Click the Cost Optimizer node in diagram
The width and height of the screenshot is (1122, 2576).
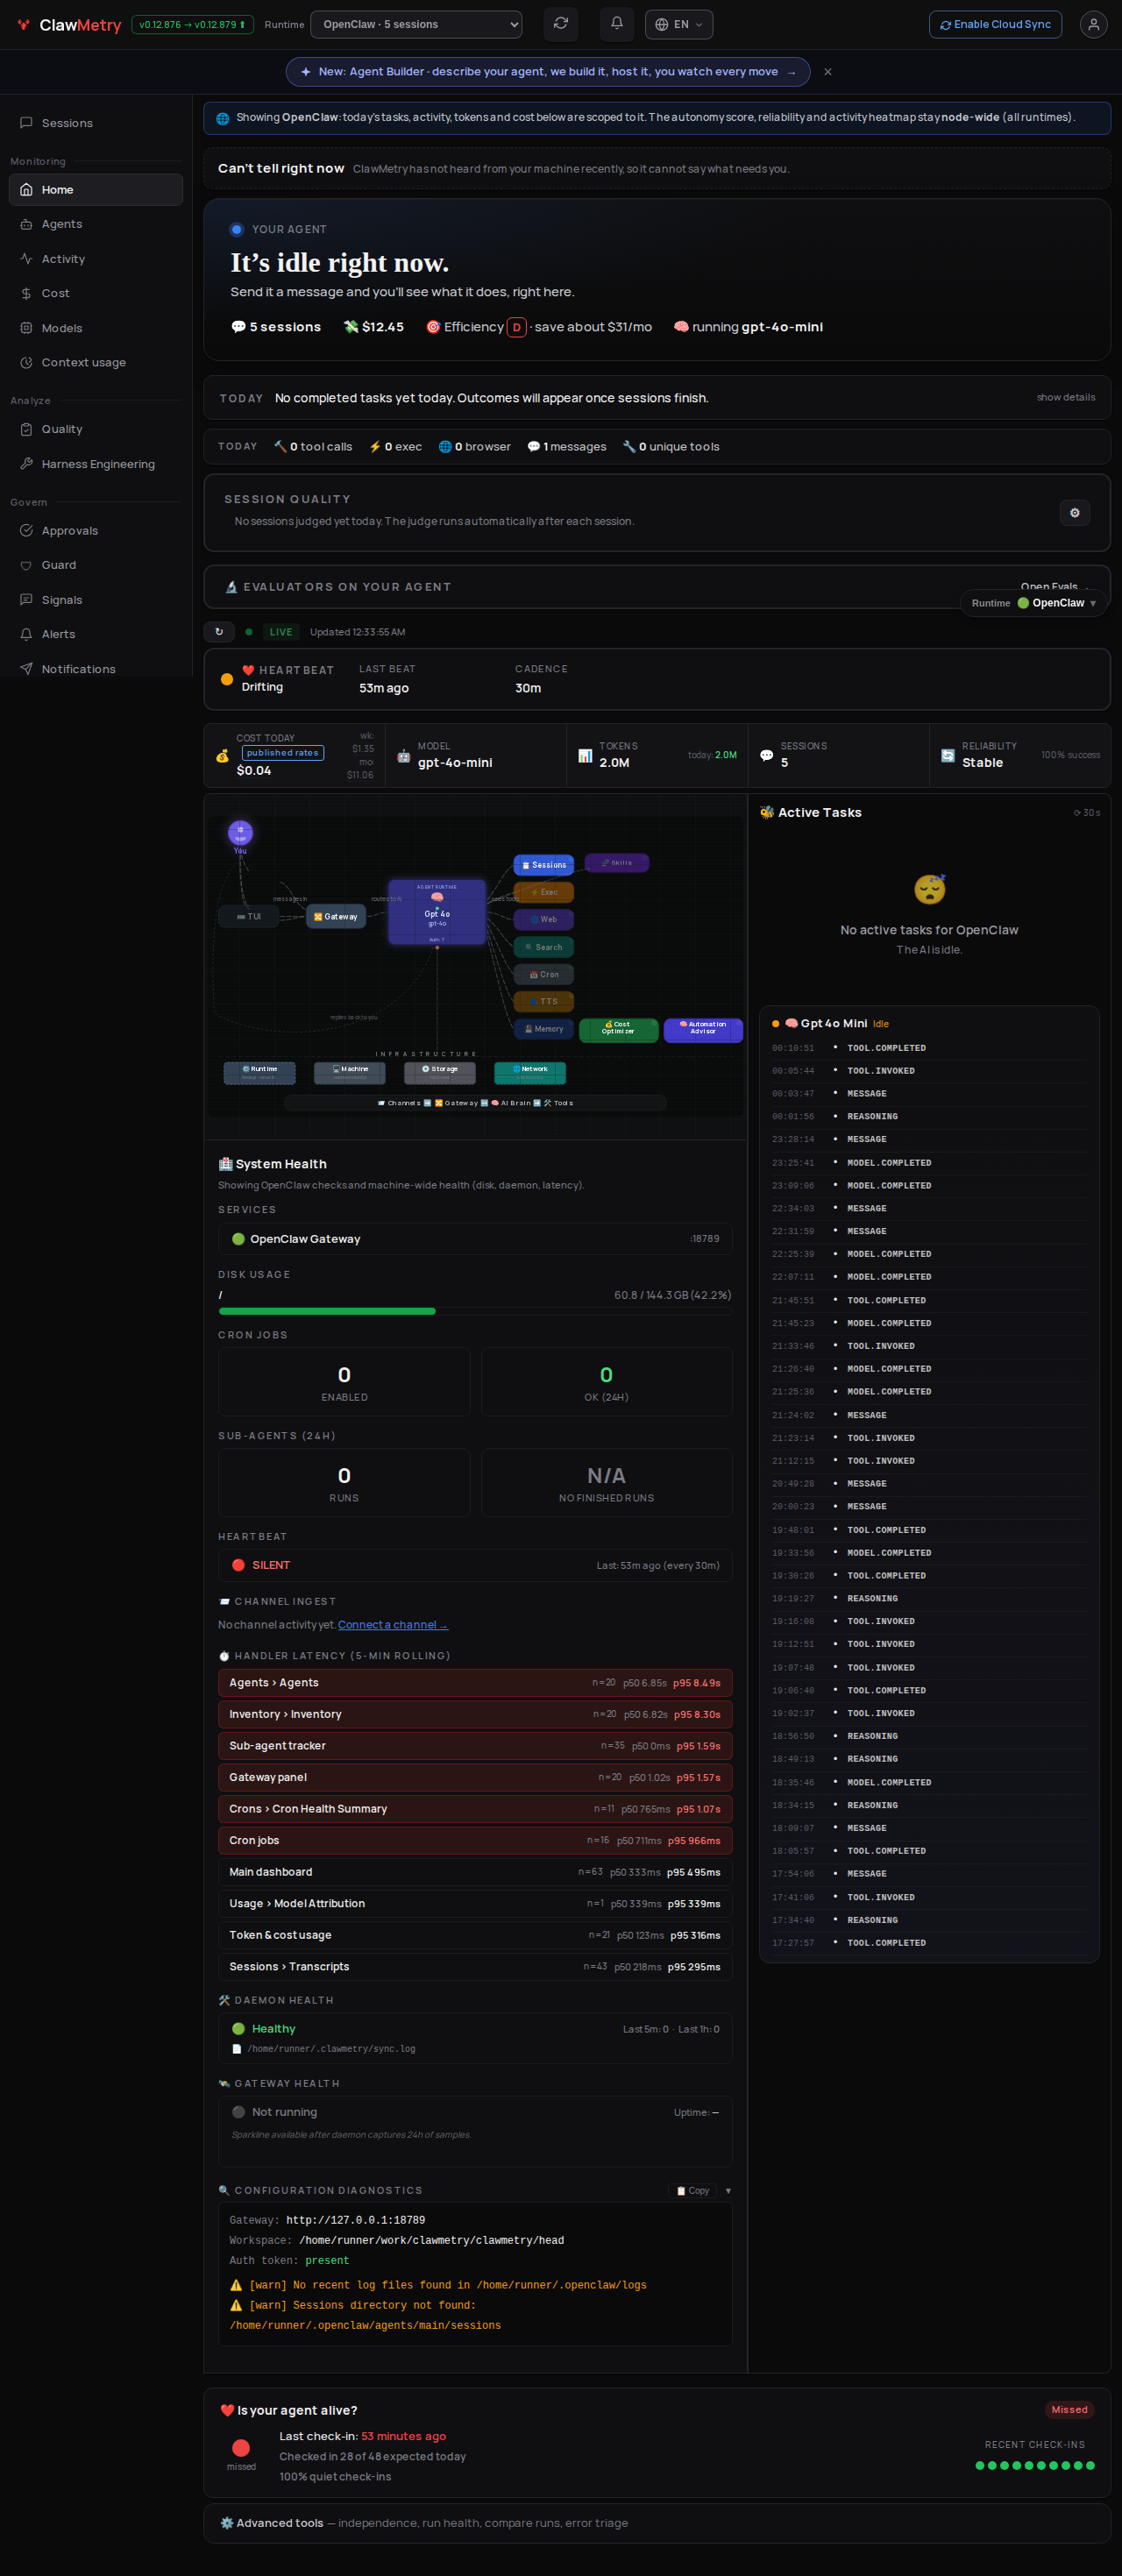coord(618,1029)
